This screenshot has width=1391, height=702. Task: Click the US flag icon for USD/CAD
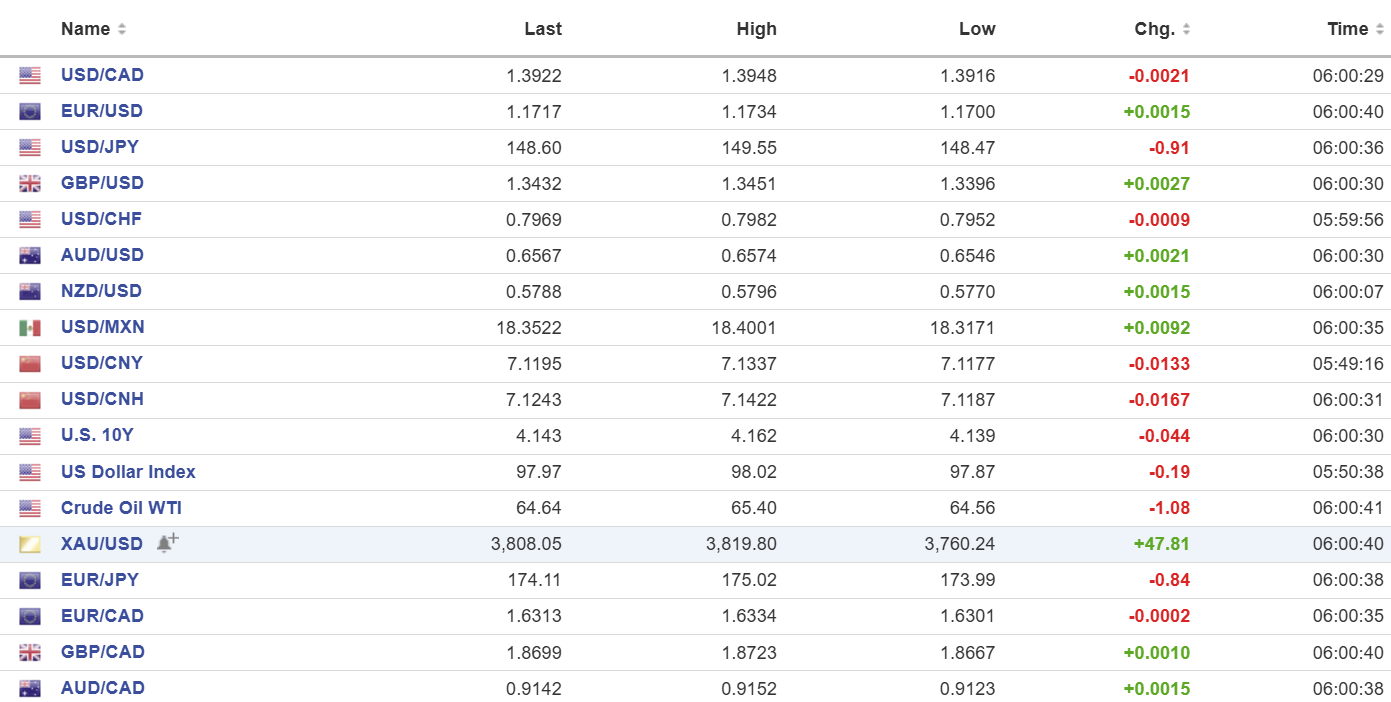(30, 76)
